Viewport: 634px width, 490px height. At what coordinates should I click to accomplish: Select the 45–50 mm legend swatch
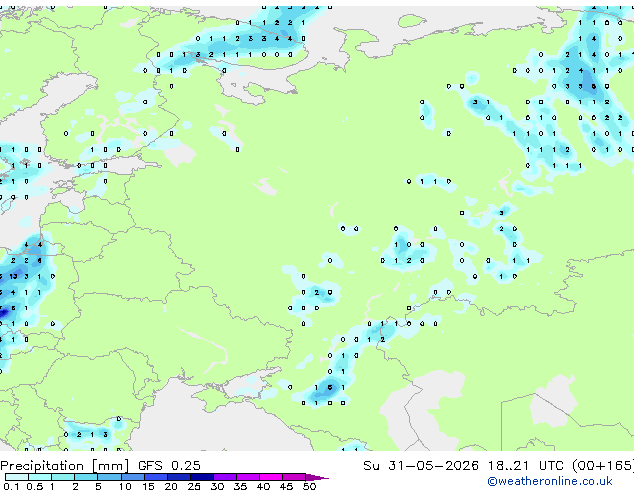294,477
